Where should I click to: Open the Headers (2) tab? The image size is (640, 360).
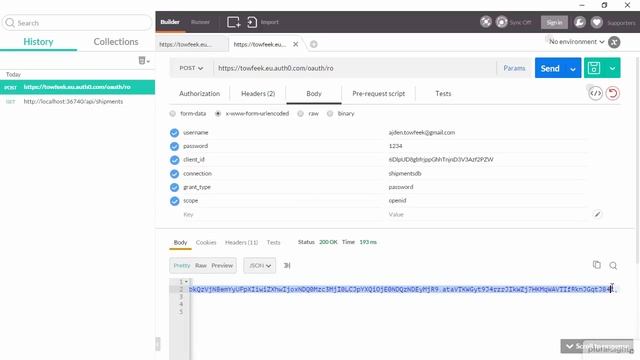click(x=258, y=93)
